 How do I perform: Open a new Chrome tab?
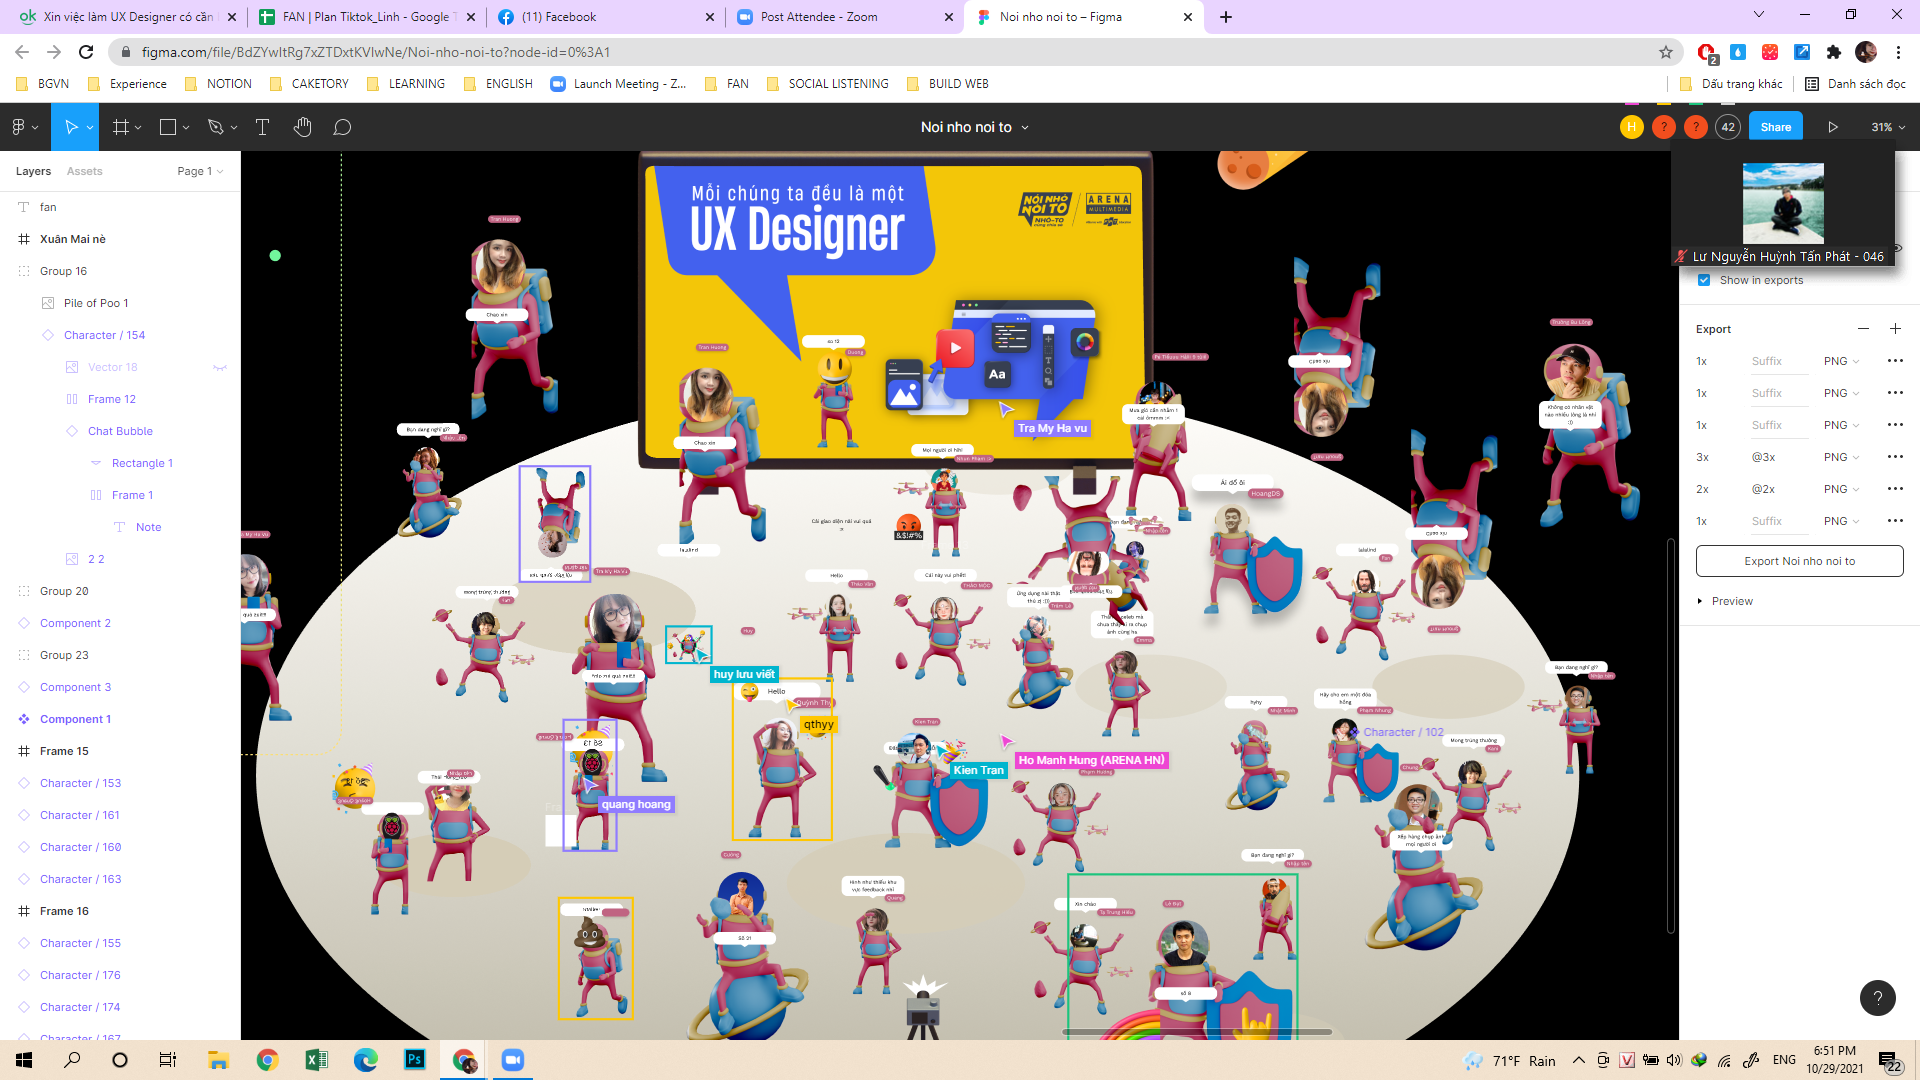pos(1226,17)
